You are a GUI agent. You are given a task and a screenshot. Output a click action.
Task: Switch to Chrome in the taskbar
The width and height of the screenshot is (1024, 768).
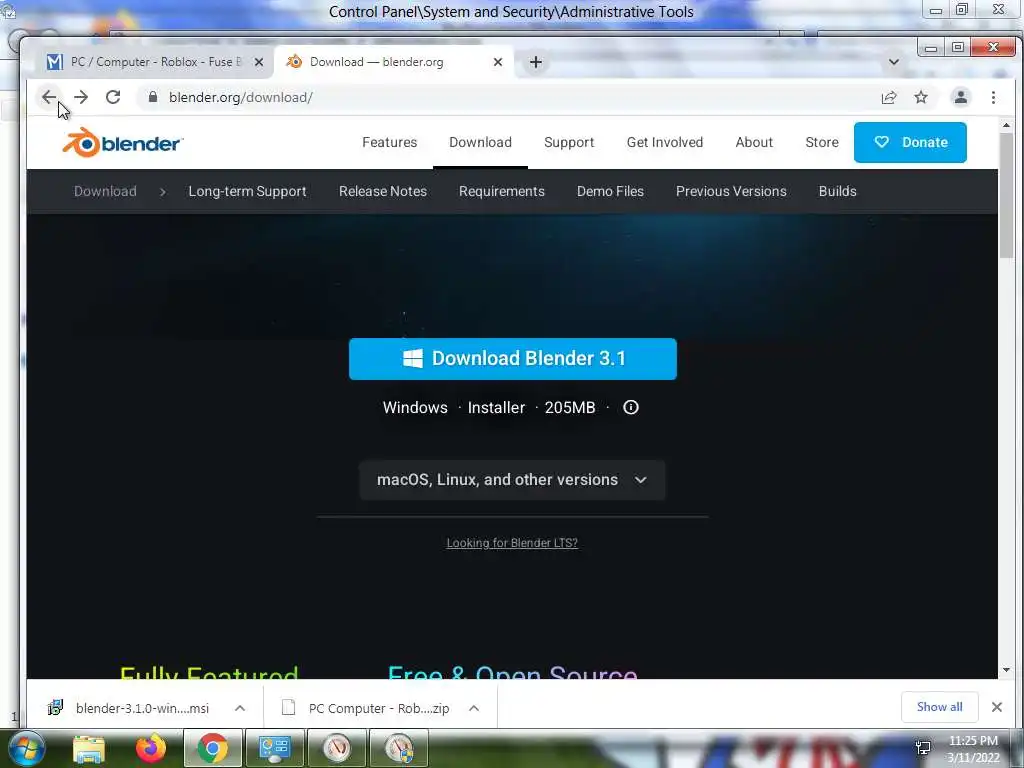tap(212, 748)
